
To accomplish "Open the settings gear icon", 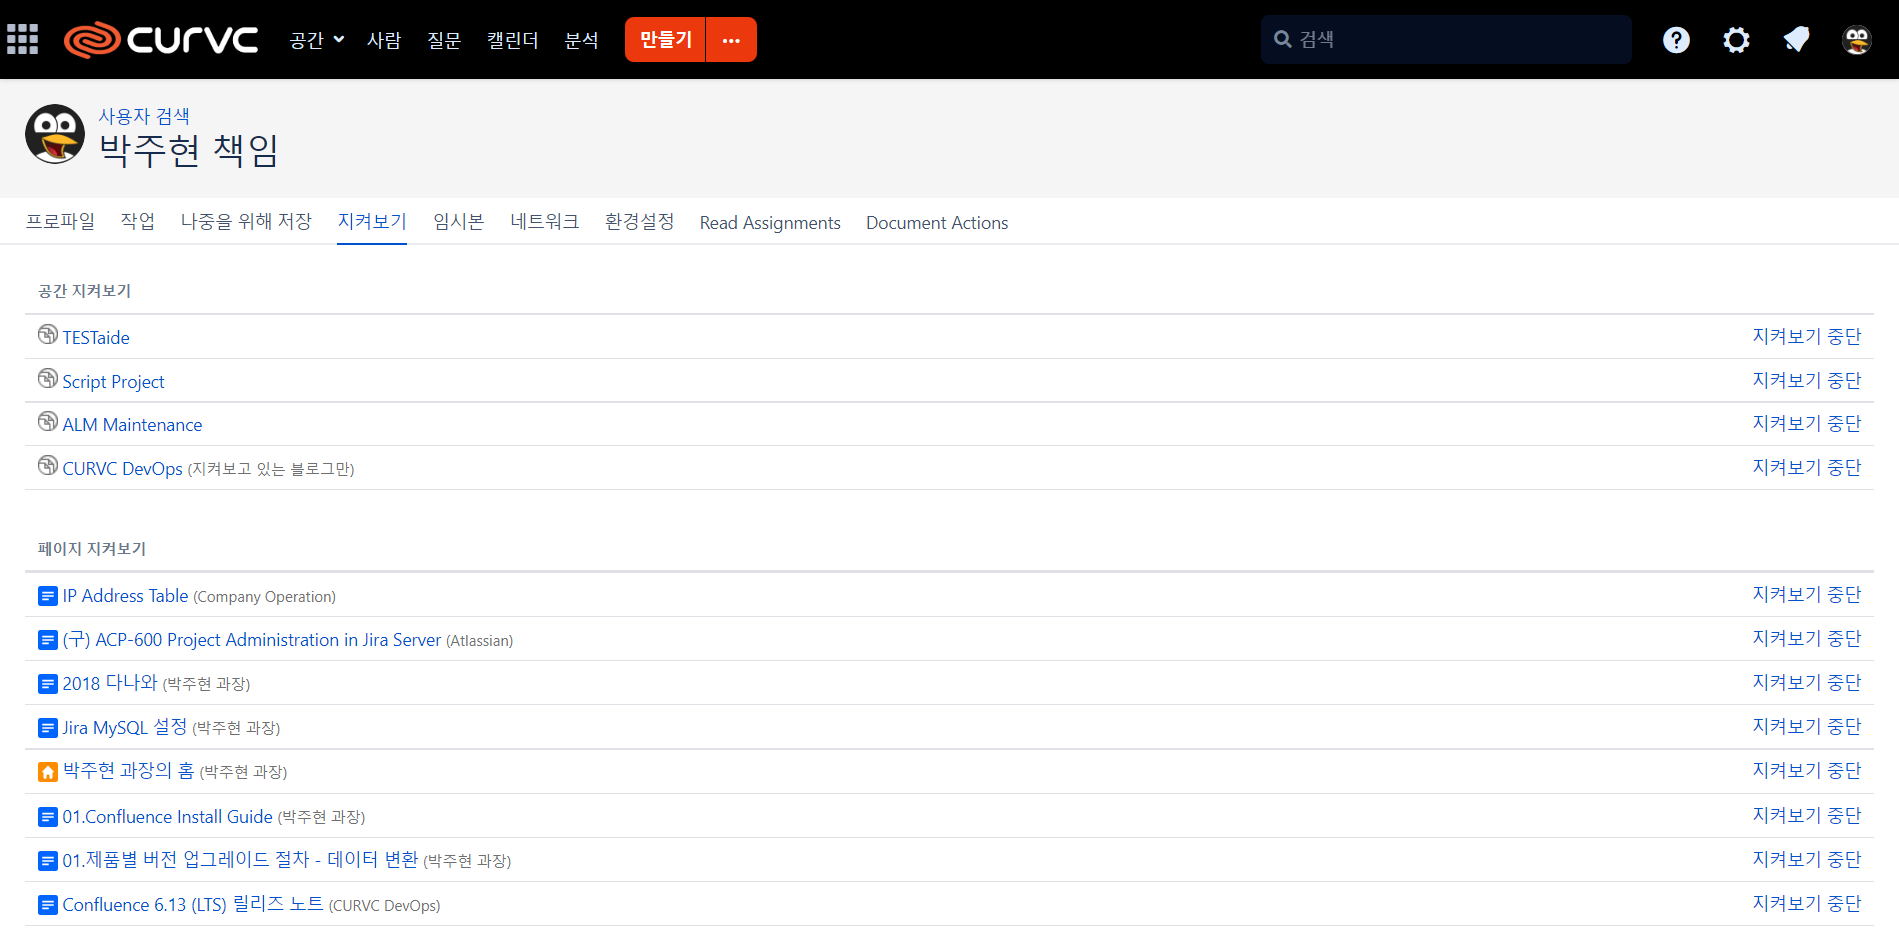I will point(1736,40).
